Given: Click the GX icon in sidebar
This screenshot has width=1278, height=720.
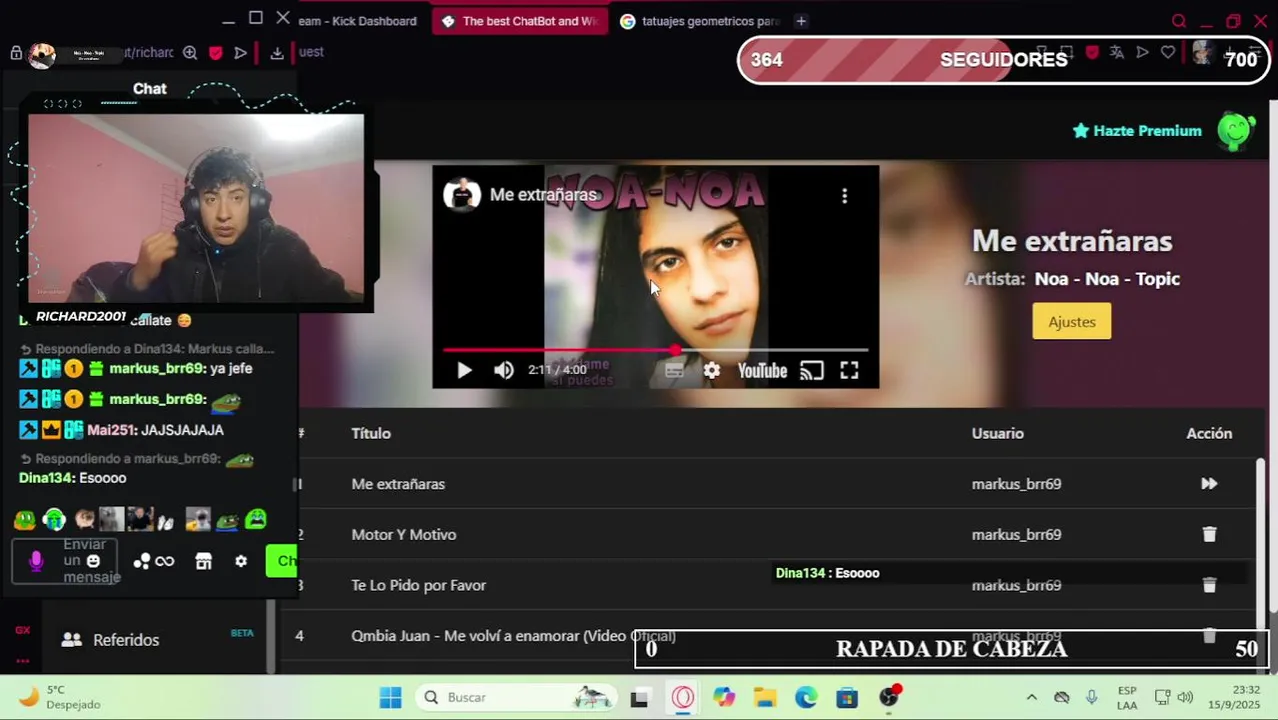Looking at the screenshot, I should pyautogui.click(x=22, y=630).
